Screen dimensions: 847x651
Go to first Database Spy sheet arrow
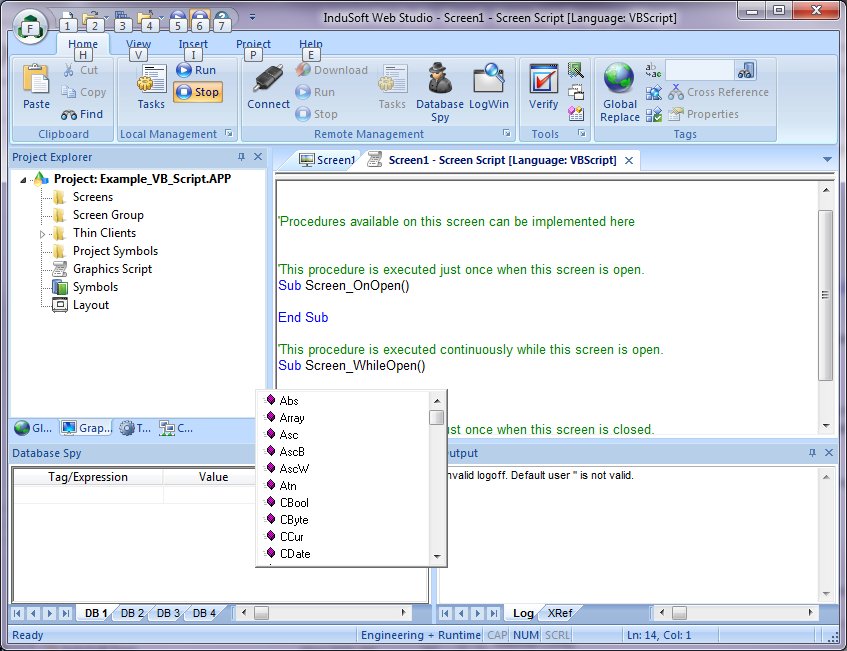[17, 613]
